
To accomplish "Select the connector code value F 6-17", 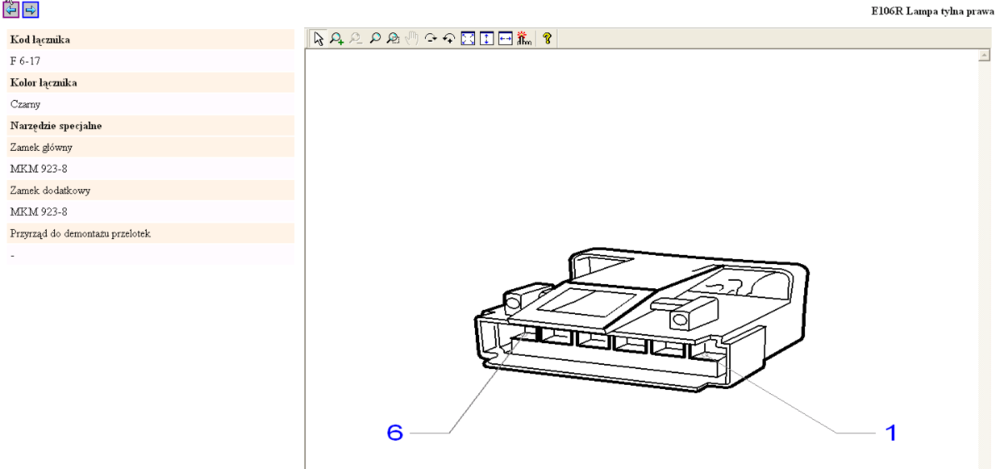I will pos(27,61).
